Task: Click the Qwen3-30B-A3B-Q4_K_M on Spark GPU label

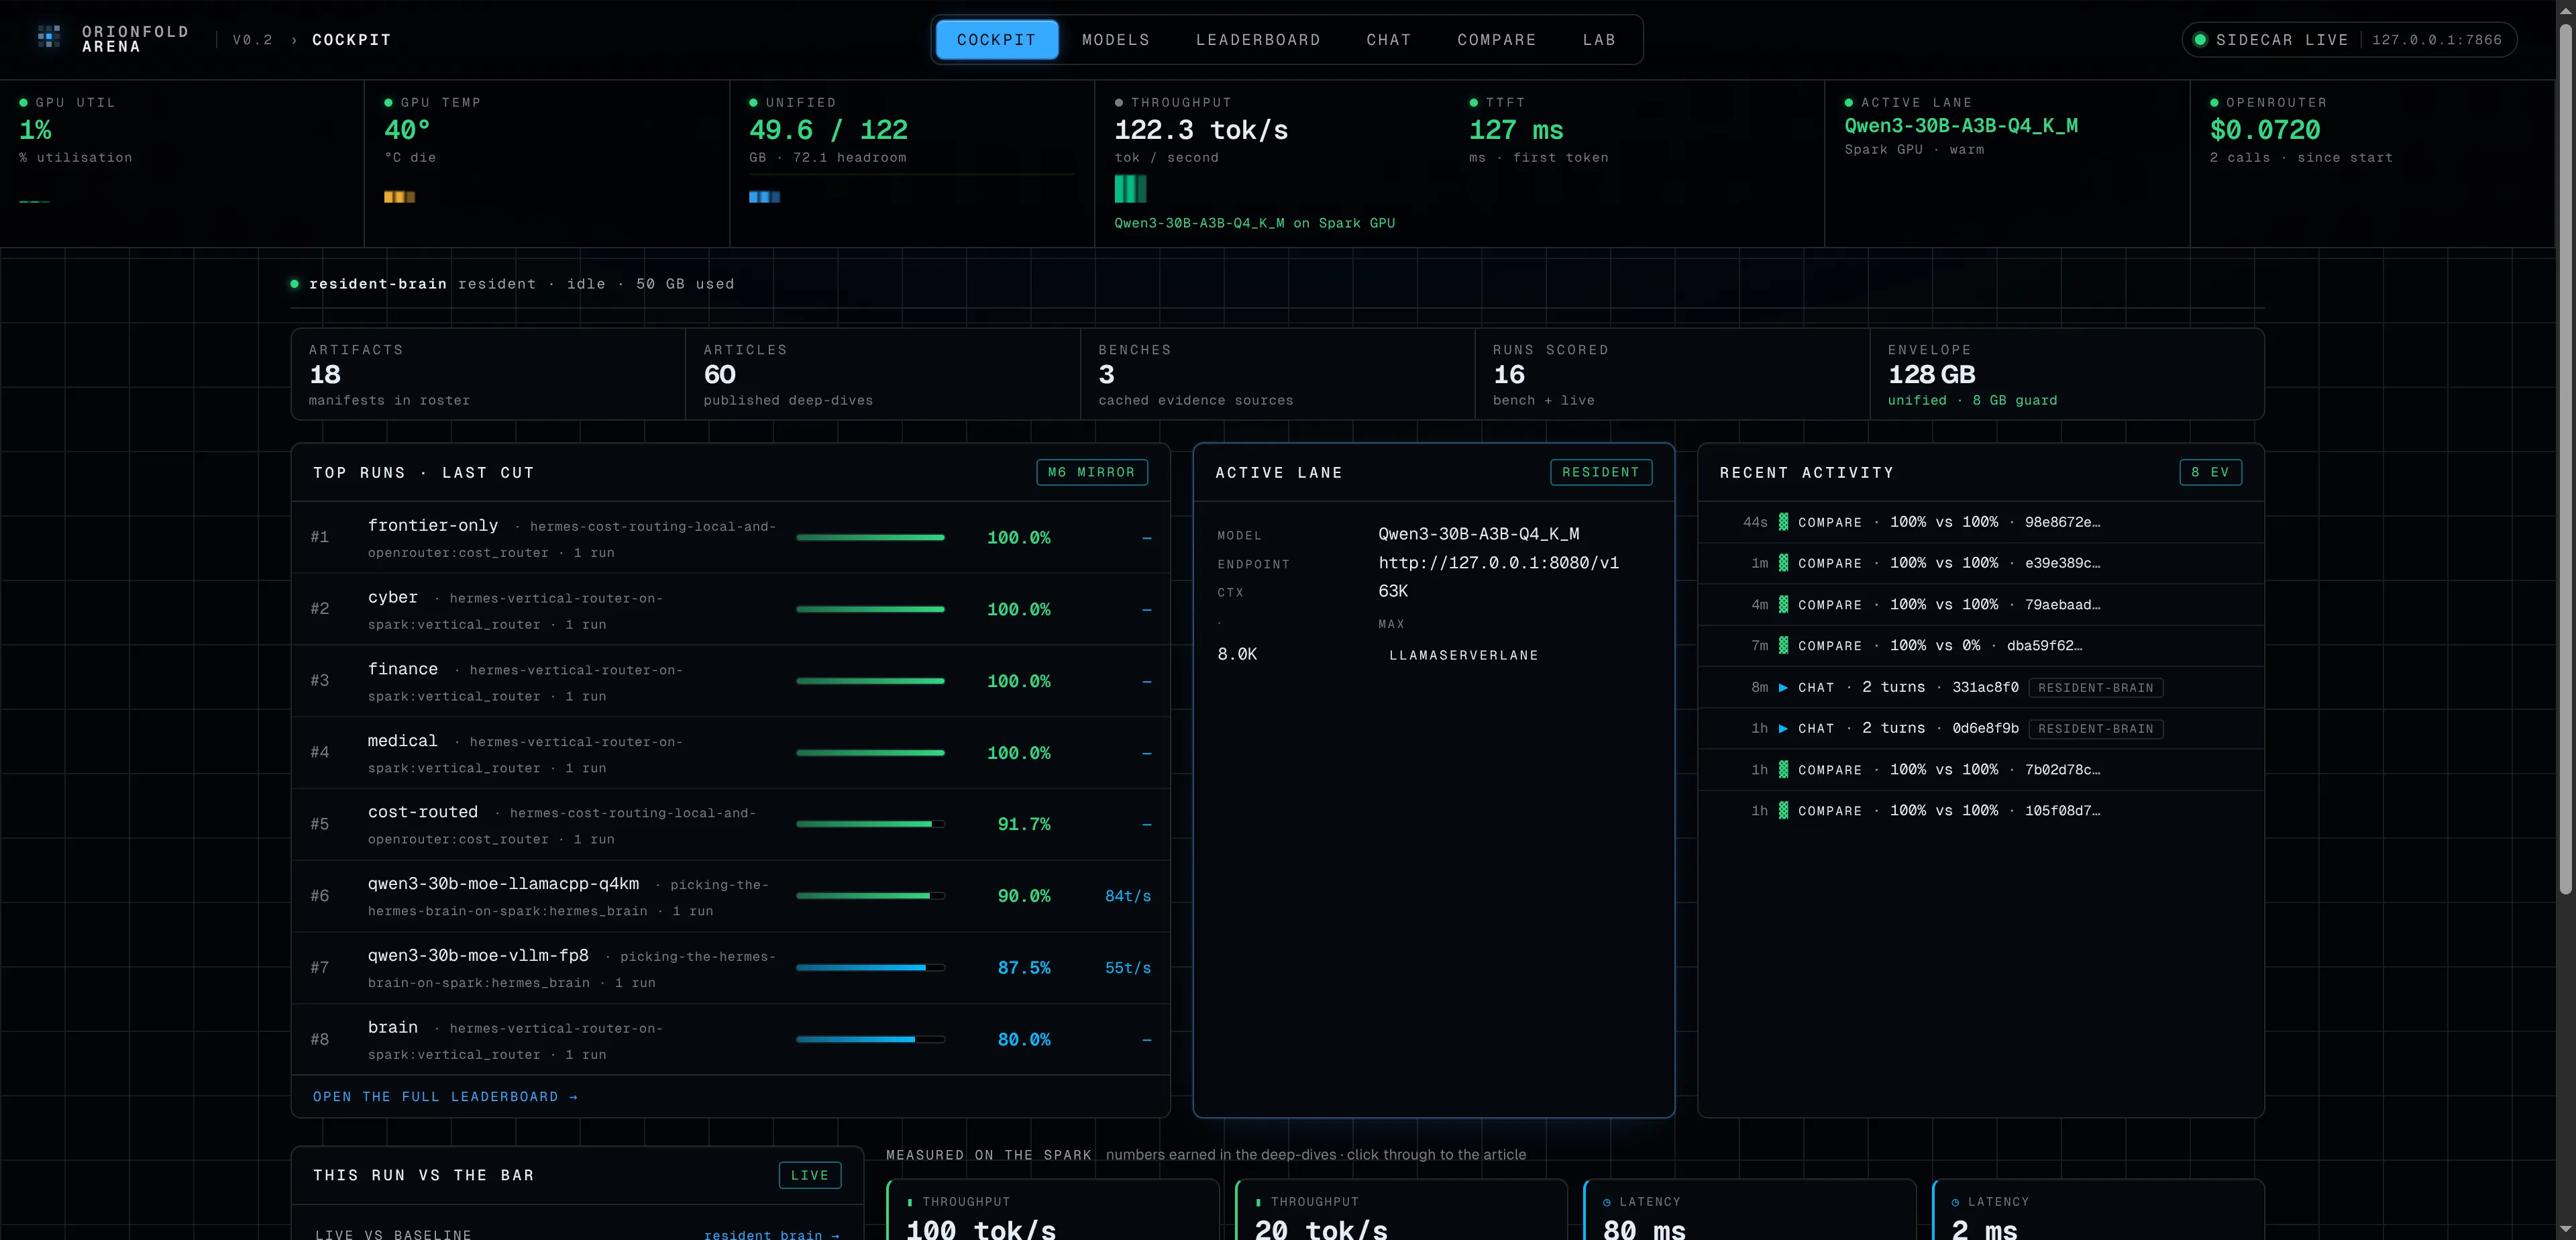Action: click(x=1255, y=223)
